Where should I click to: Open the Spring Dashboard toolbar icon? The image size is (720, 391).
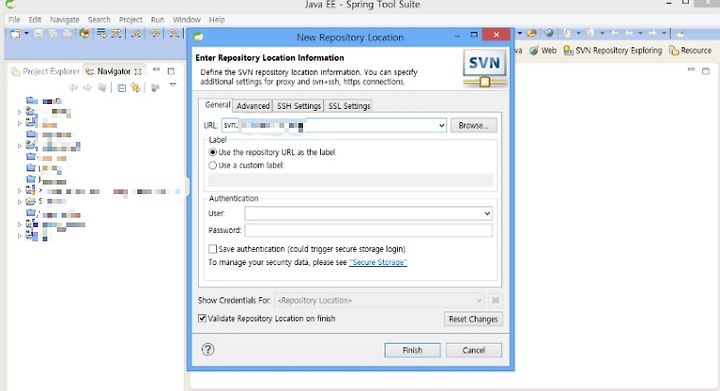[x=84, y=33]
